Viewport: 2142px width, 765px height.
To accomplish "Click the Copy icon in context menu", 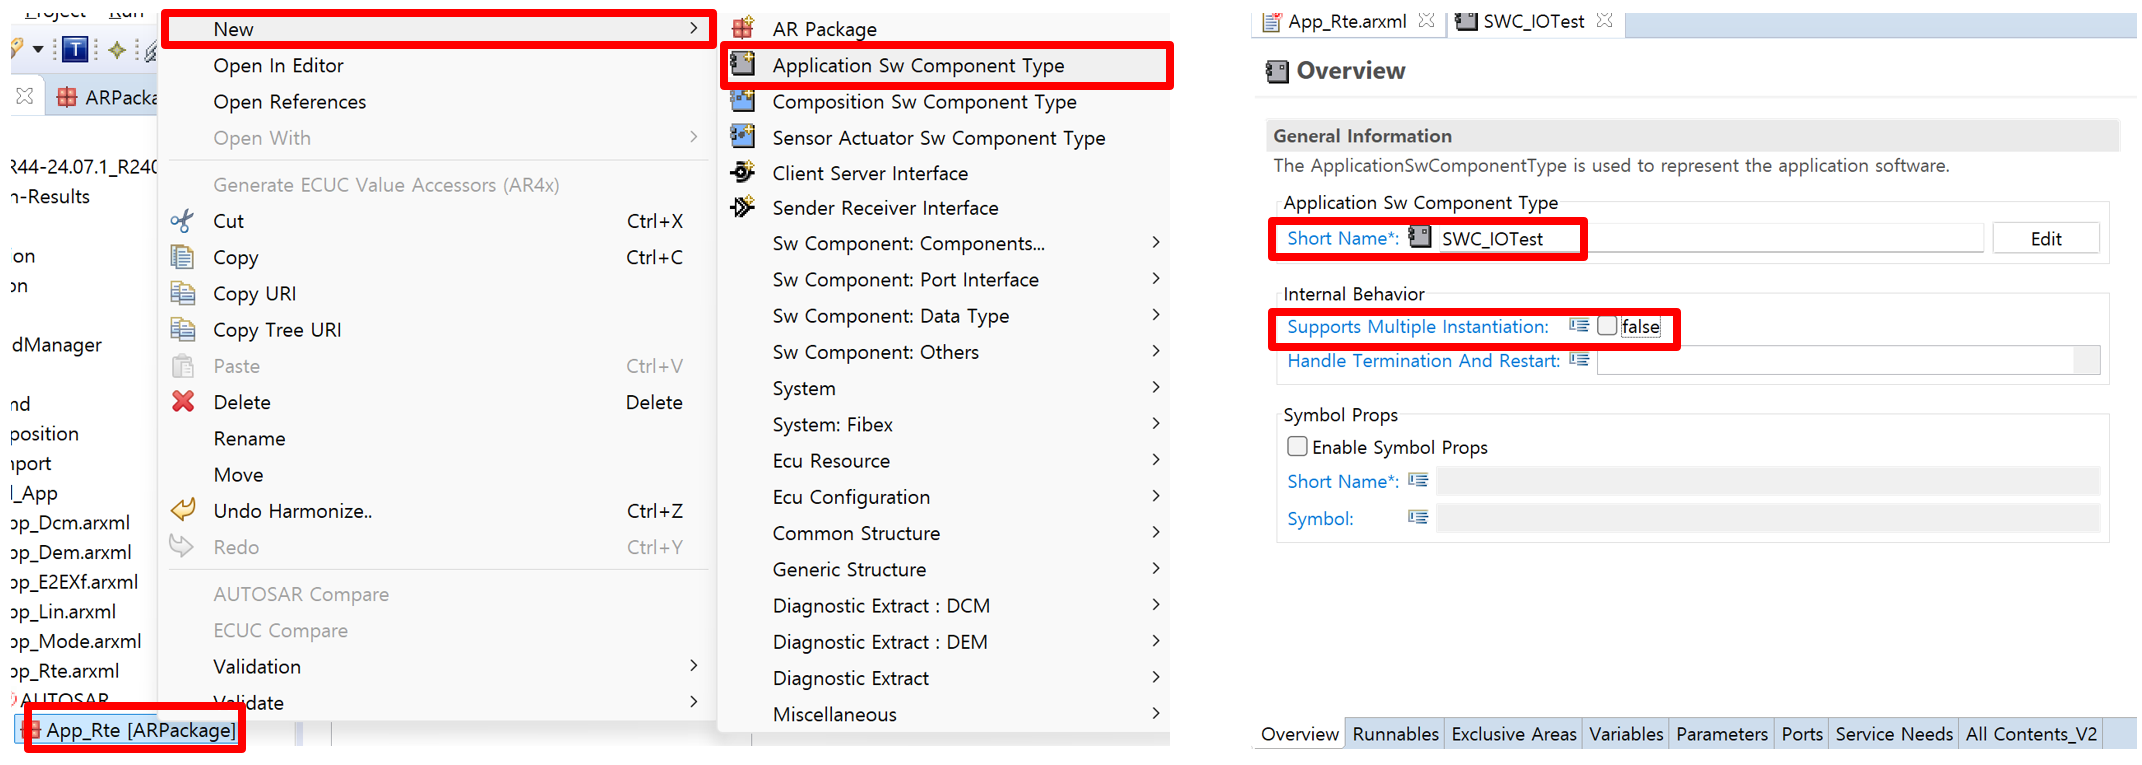I will [x=182, y=257].
